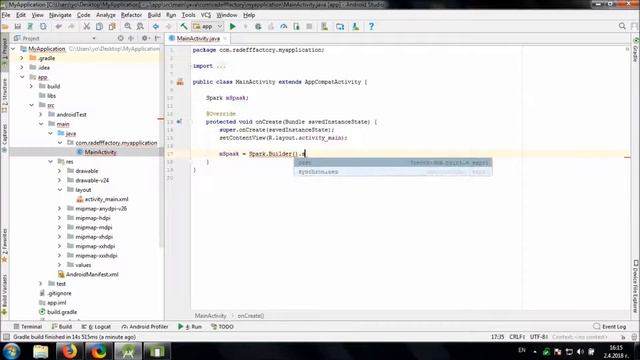The width and height of the screenshot is (640, 360).
Task: Expand the .idea folder
Action: tap(22, 67)
